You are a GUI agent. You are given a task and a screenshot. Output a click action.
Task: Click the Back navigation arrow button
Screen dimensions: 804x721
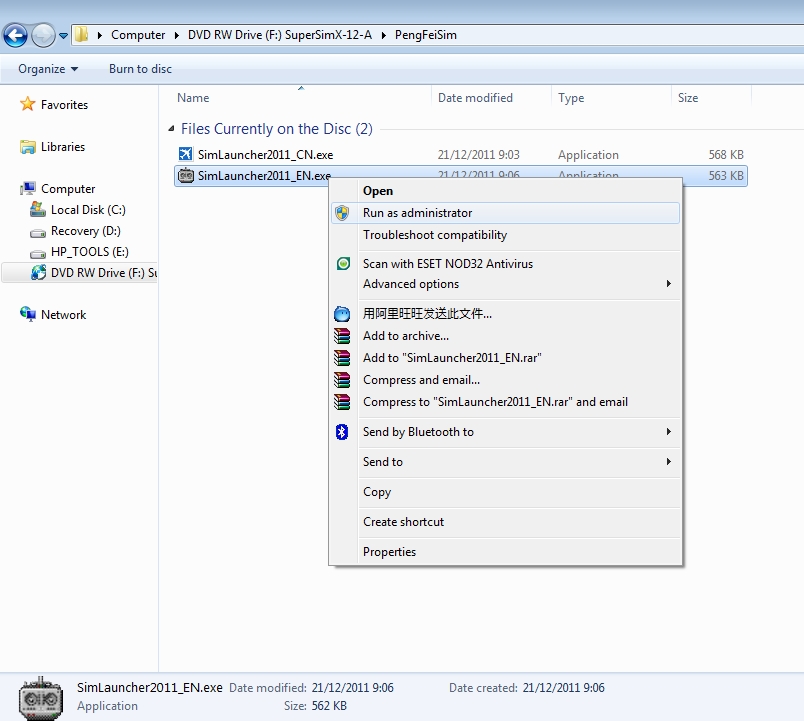15,35
